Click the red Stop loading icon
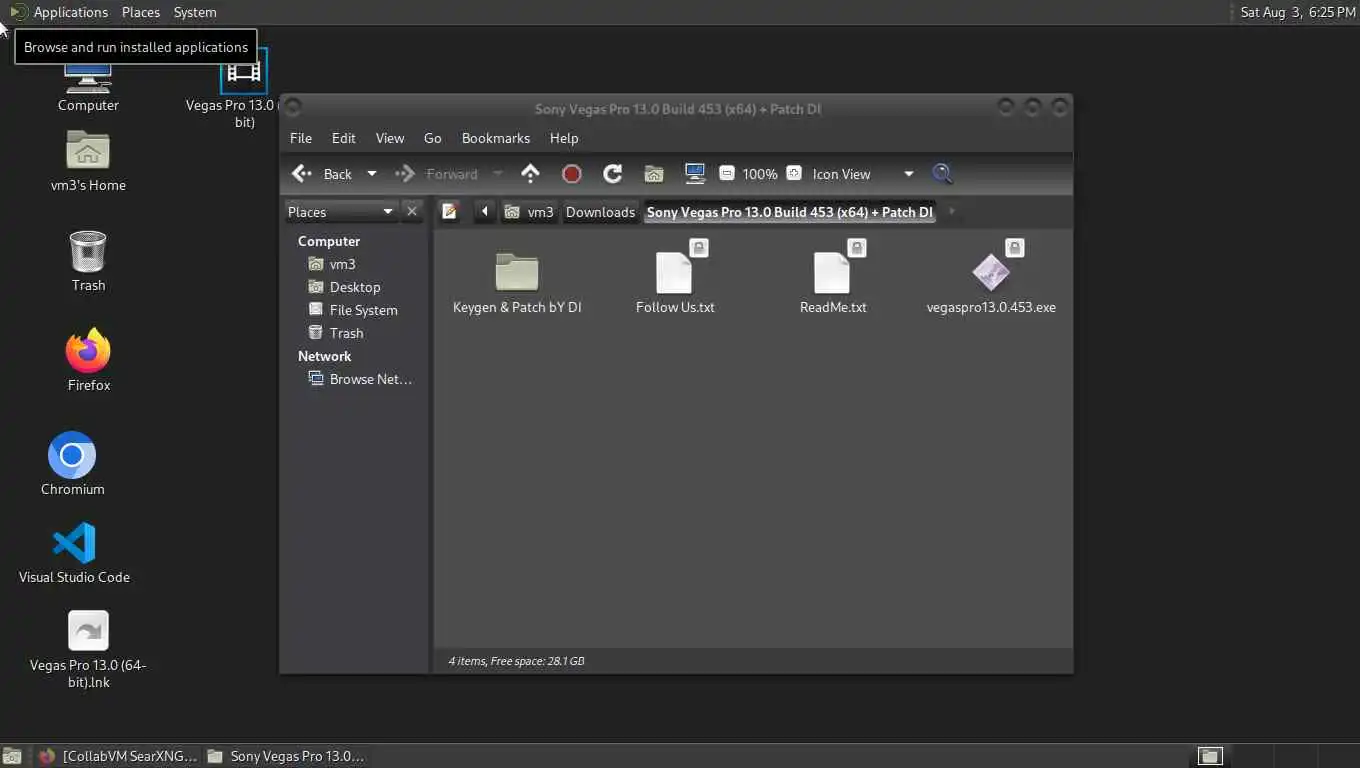The height and width of the screenshot is (768, 1360). tap(572, 174)
